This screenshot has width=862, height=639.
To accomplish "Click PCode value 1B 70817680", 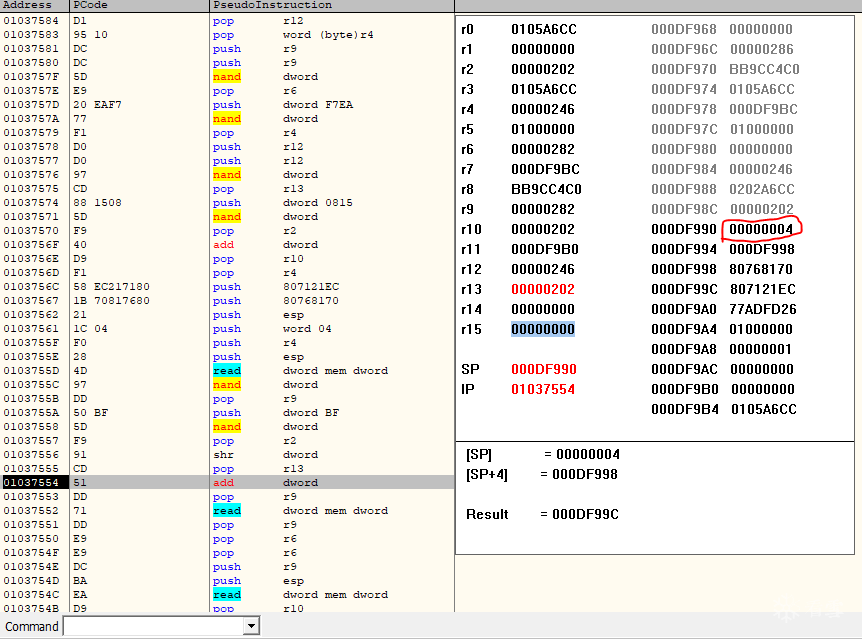I will pyautogui.click(x=112, y=300).
